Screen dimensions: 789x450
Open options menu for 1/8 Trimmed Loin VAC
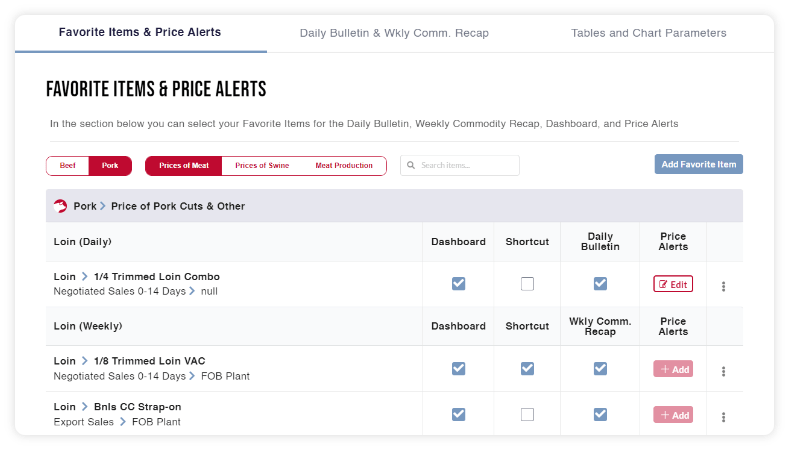tap(723, 370)
